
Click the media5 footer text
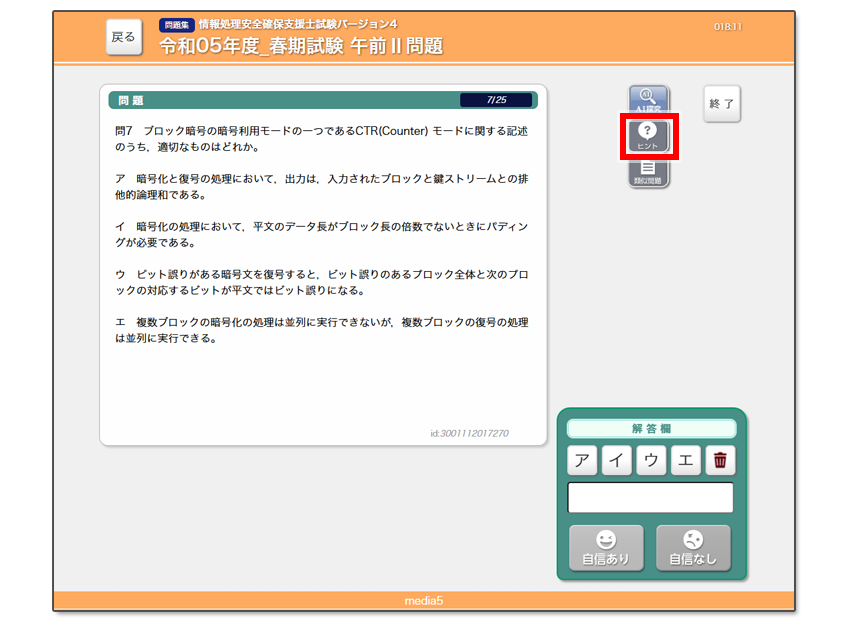coord(424,600)
